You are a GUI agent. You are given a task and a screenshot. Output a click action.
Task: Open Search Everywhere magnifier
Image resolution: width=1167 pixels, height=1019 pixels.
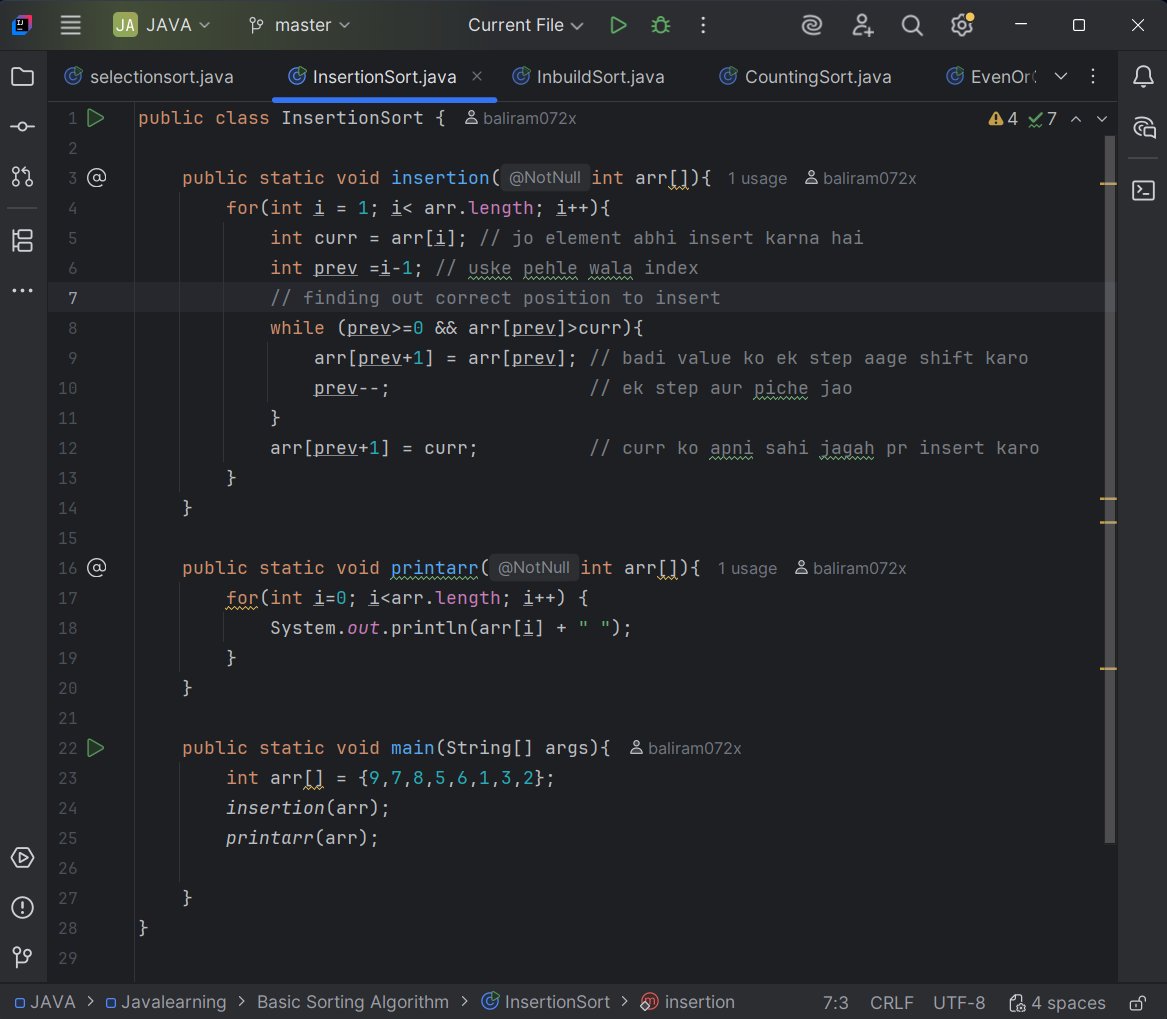(x=912, y=25)
